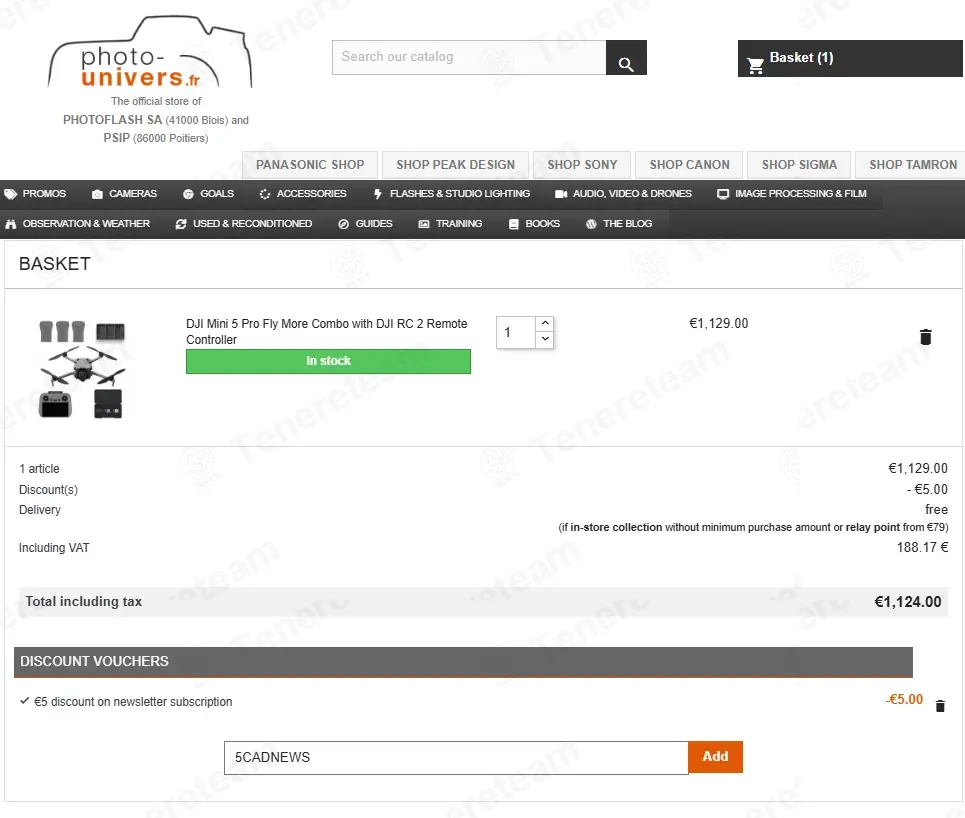Click the photo-univers.fr logo

(150, 54)
